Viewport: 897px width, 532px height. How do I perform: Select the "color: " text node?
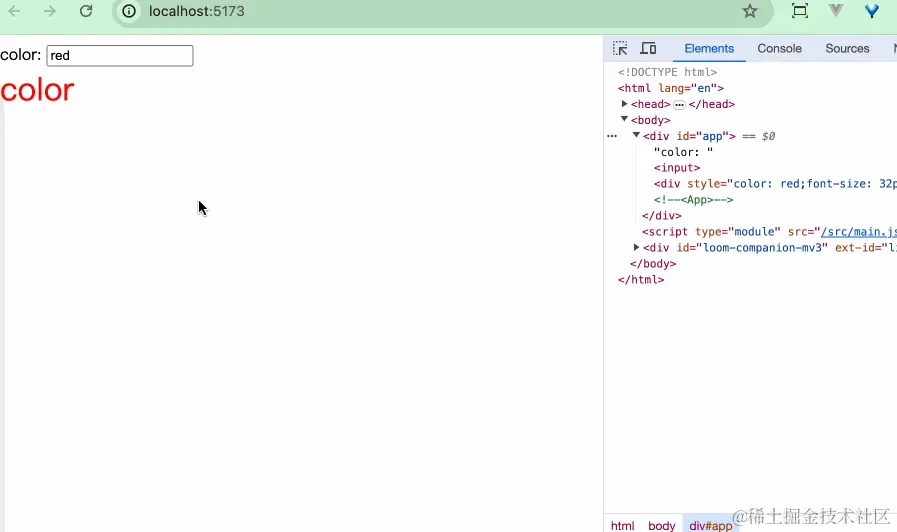click(683, 152)
